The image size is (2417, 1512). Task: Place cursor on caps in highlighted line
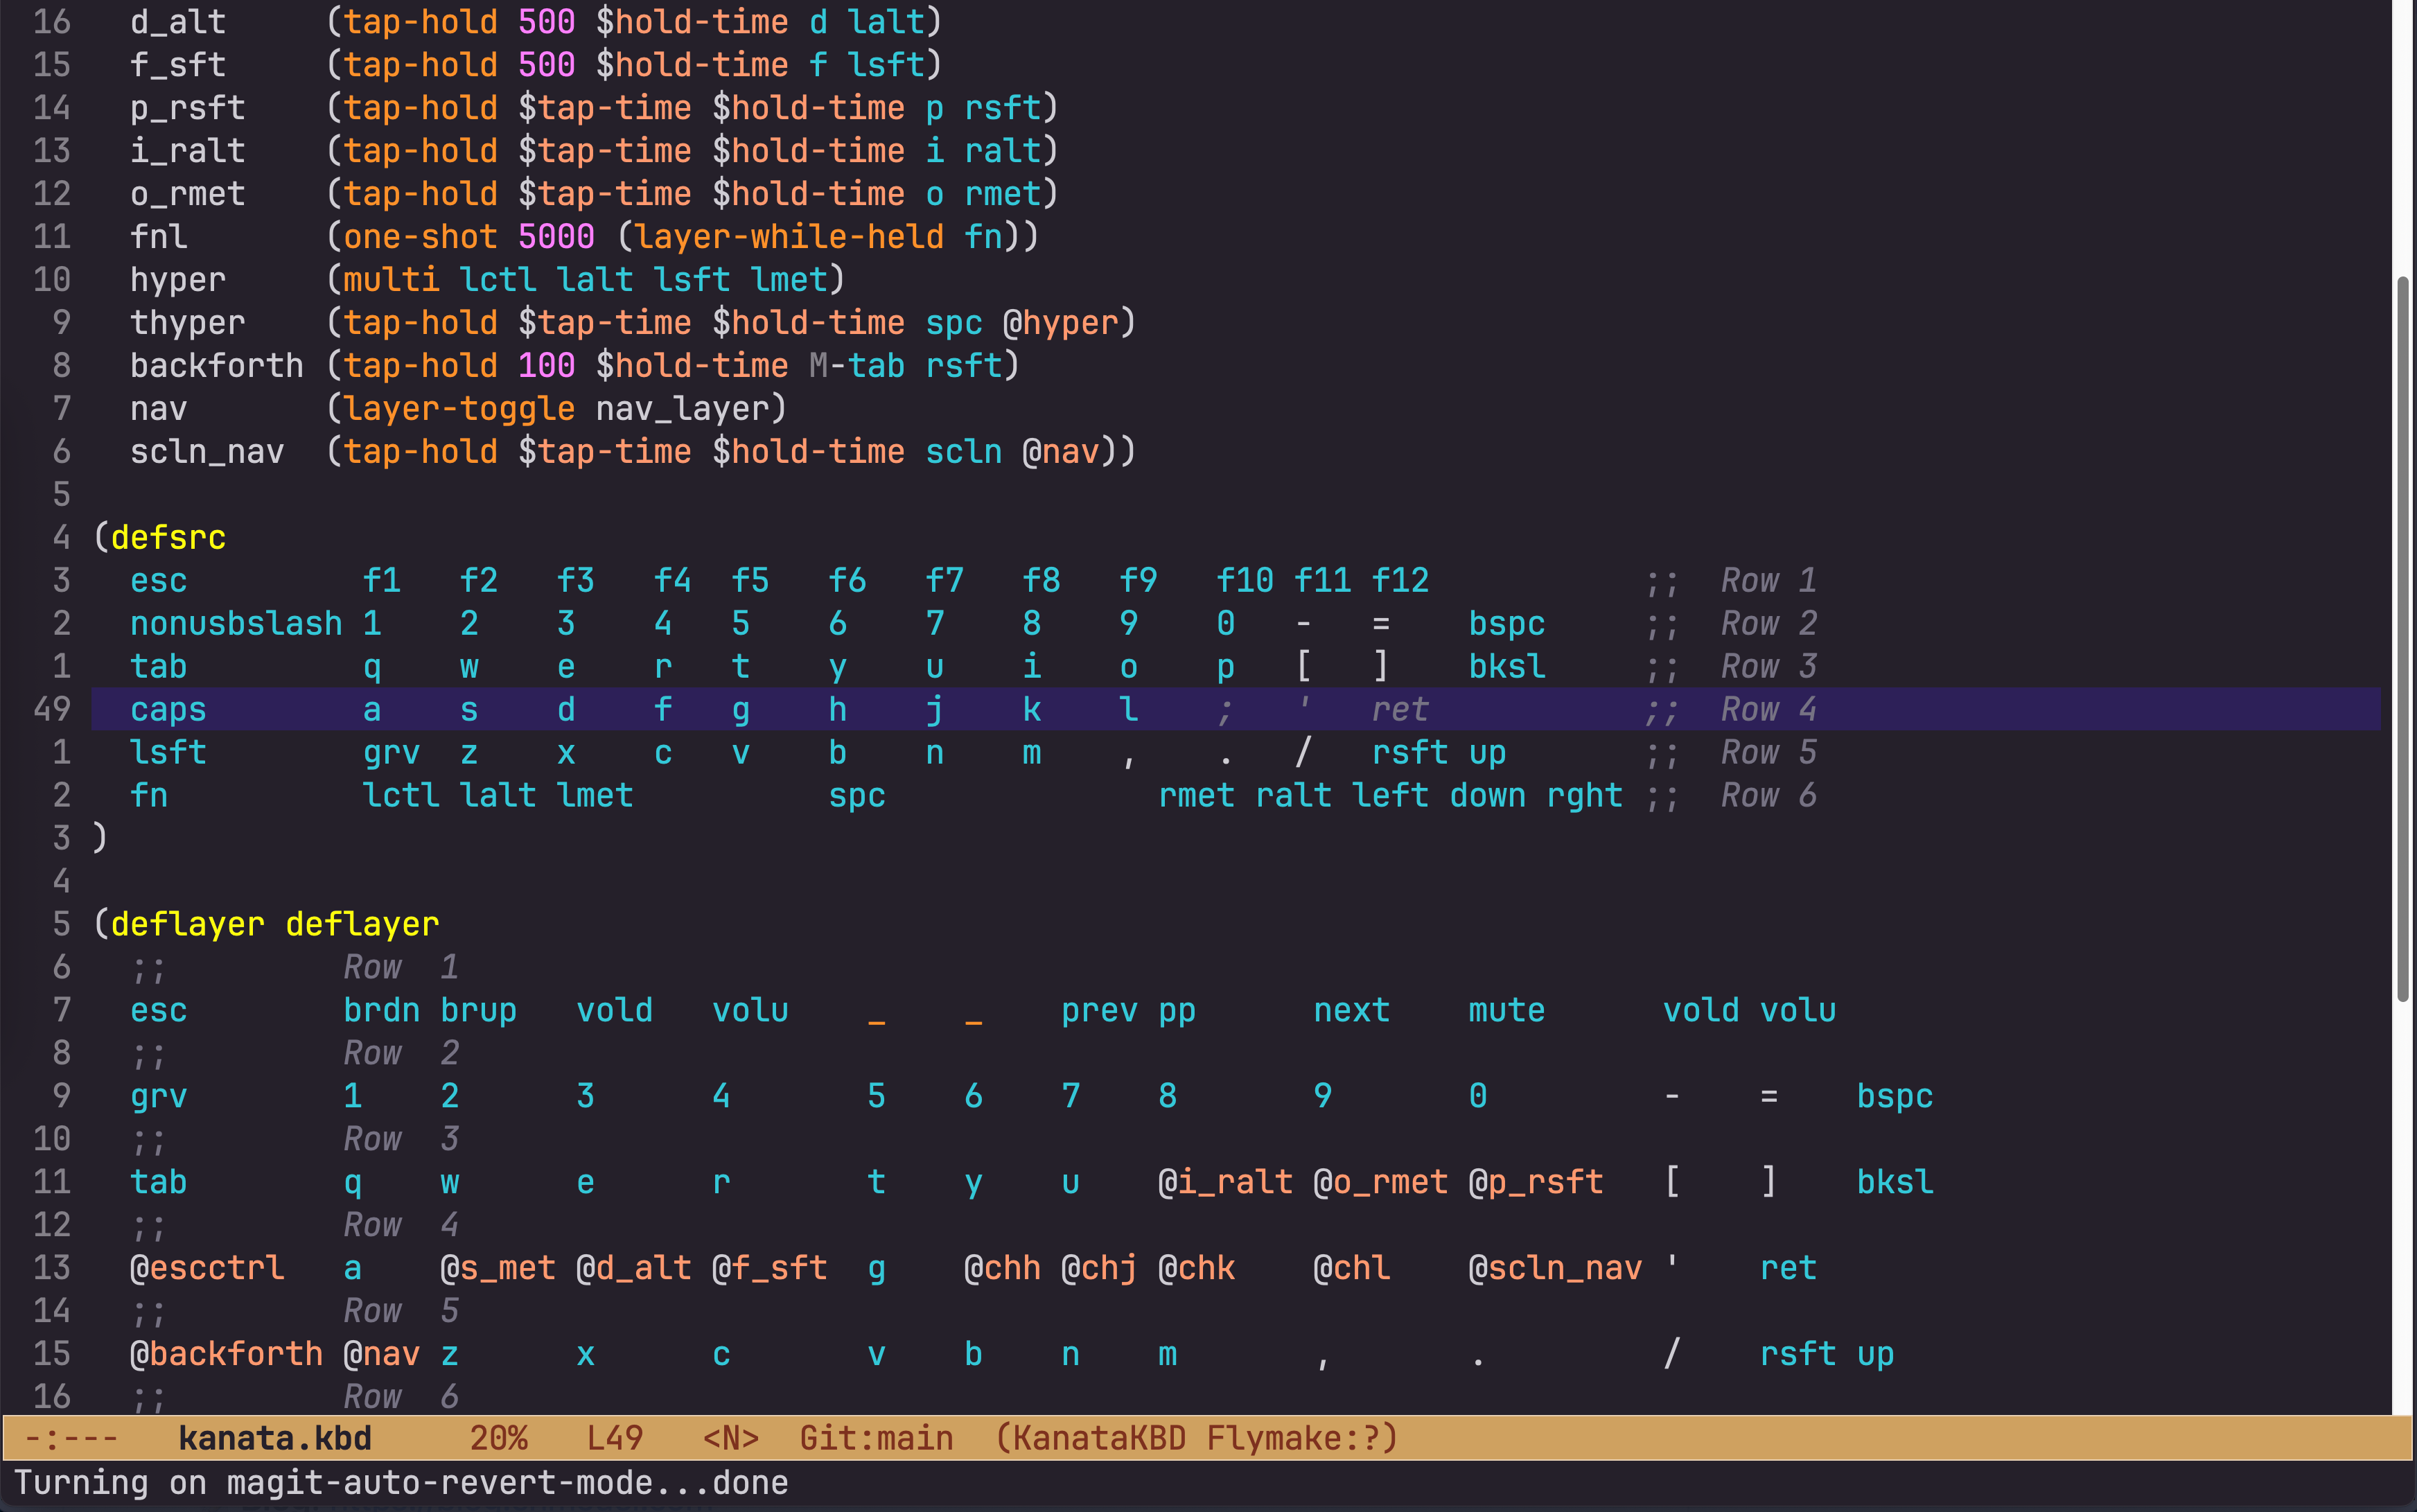click(168, 709)
